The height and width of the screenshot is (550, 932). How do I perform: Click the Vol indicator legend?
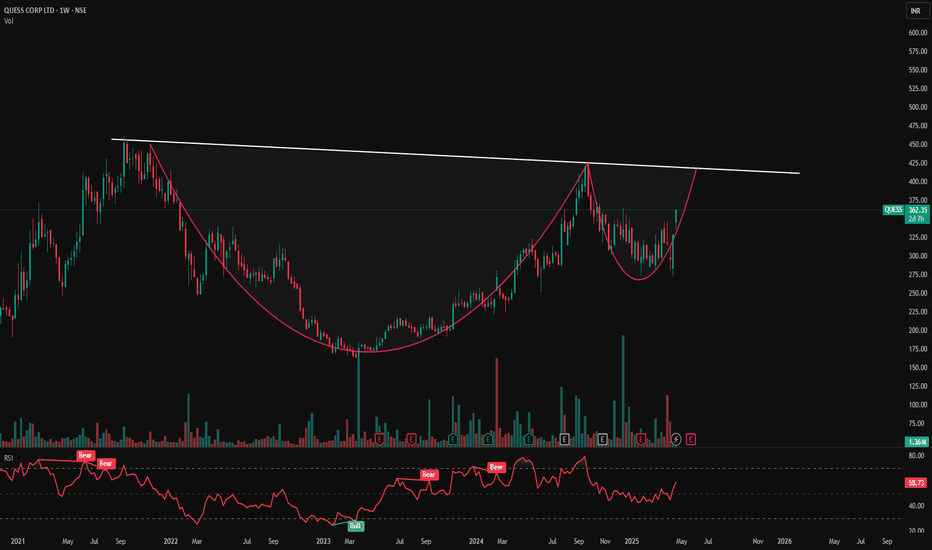8,21
